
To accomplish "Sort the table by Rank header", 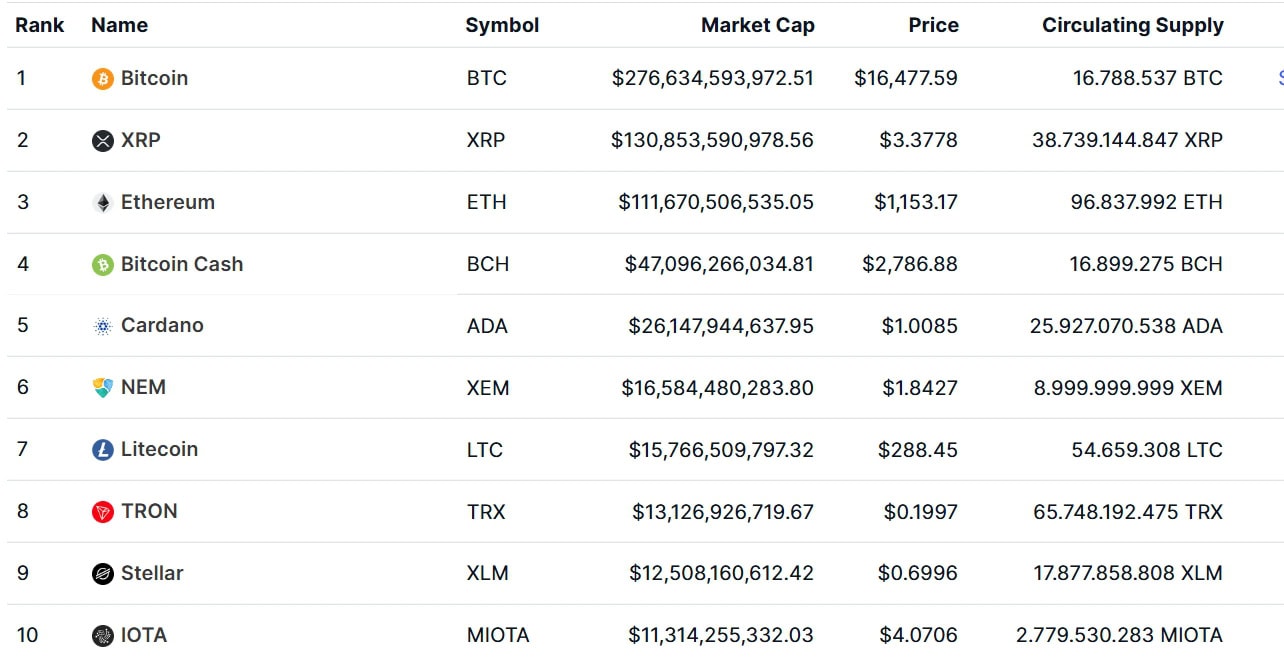I will (x=40, y=26).
